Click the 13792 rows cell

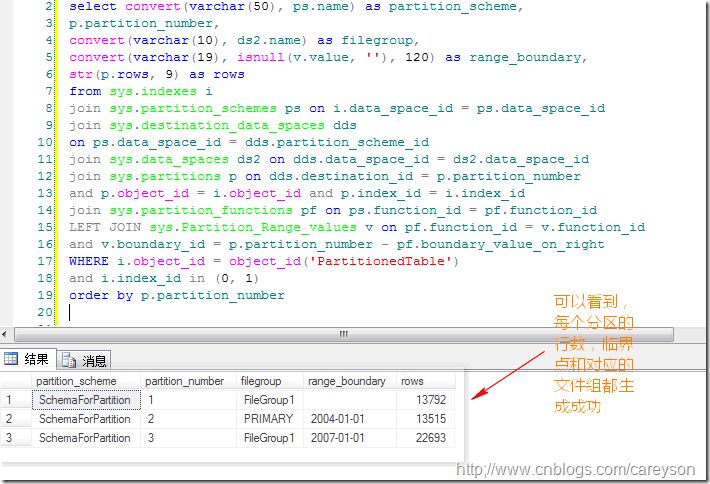[x=426, y=400]
